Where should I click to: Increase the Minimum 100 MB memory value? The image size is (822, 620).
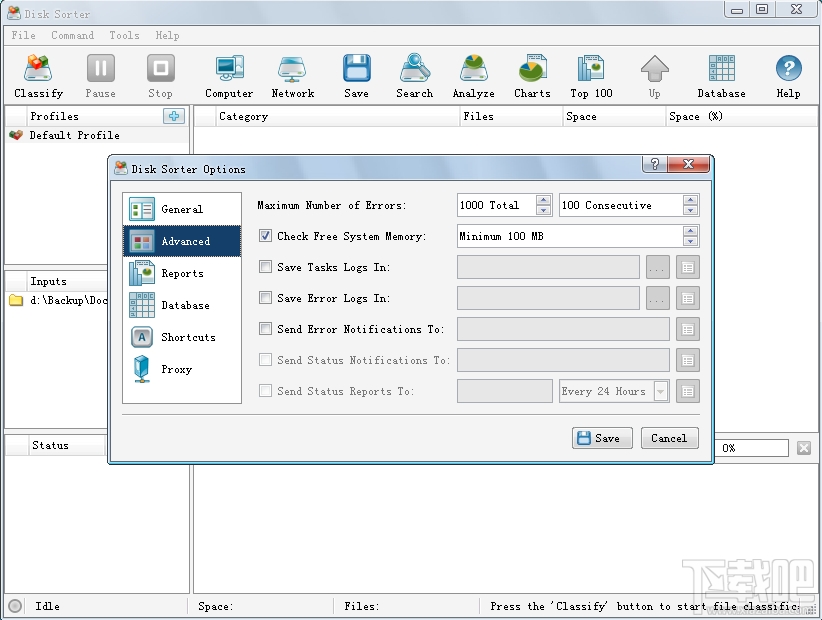point(690,231)
